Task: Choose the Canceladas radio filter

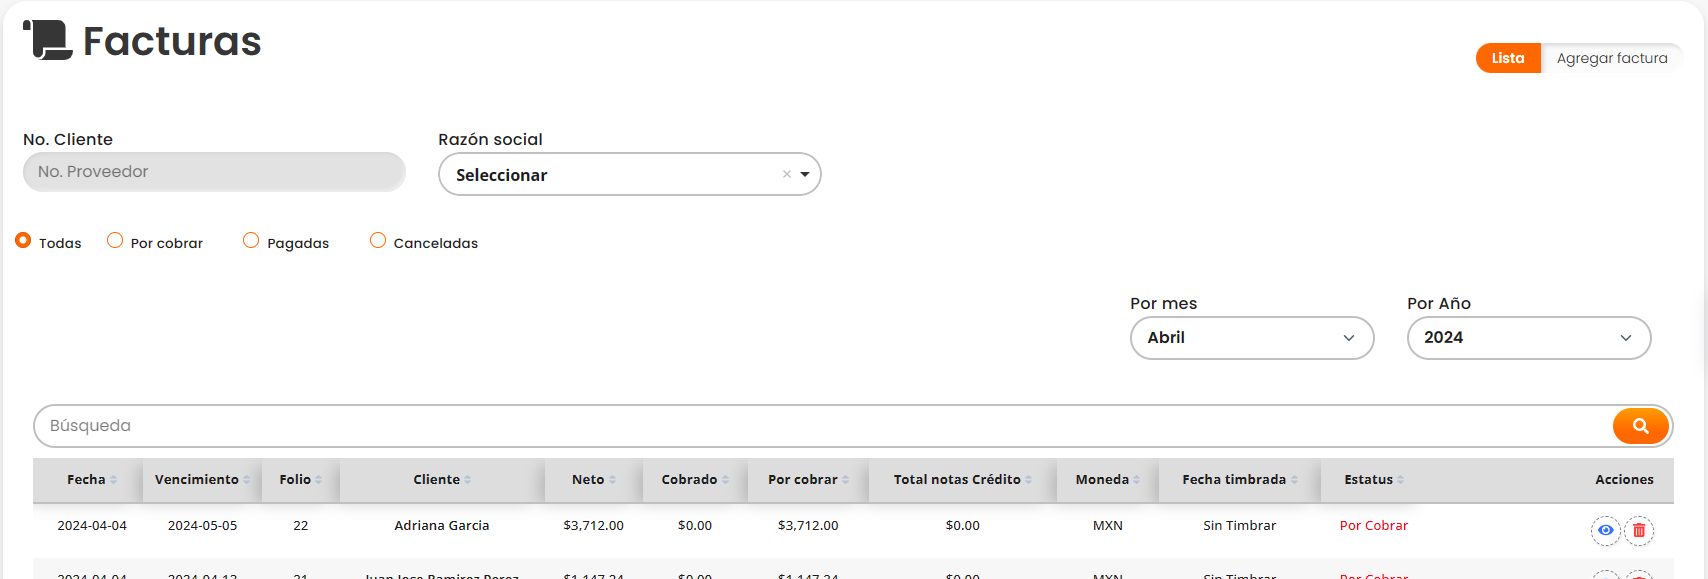Action: coord(378,241)
